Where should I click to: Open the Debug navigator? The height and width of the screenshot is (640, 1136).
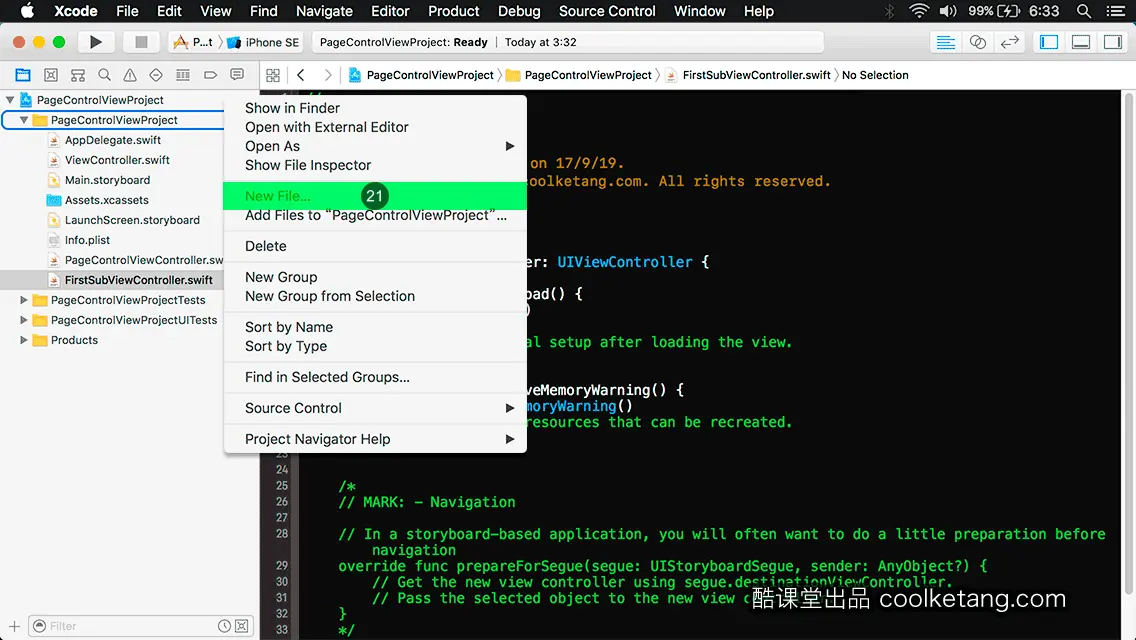point(183,75)
